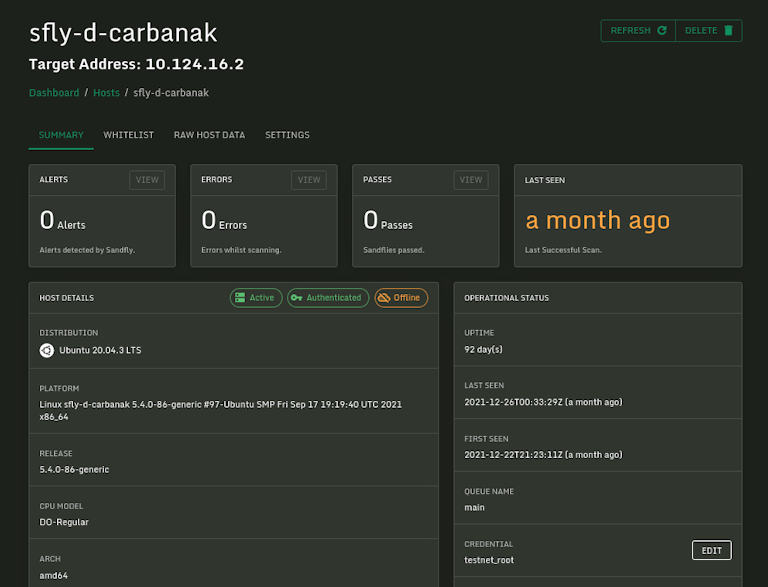
Task: Navigate to Dashboard breadcrumb link
Action: 54,93
